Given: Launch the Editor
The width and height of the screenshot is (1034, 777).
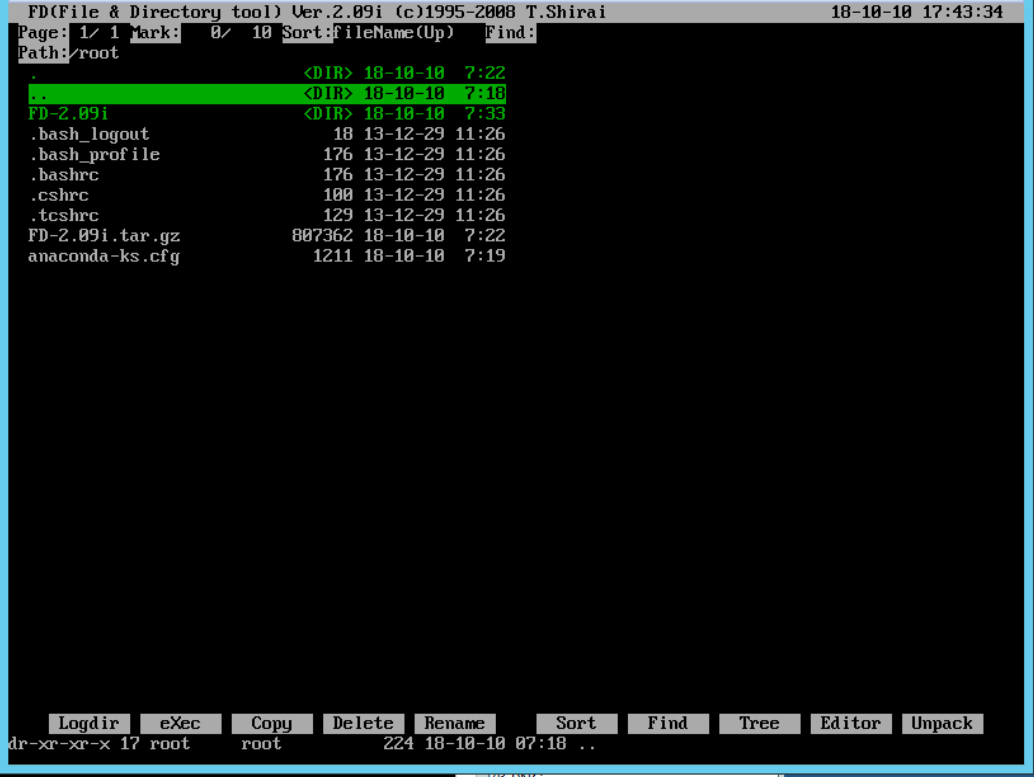Looking at the screenshot, I should coord(850,723).
